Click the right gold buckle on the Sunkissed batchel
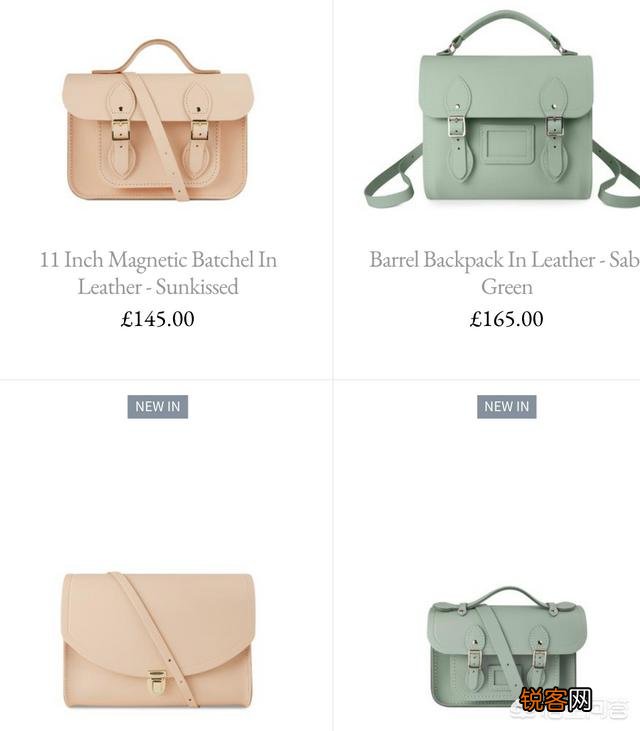Screen dimensions: 640x731 199,129
